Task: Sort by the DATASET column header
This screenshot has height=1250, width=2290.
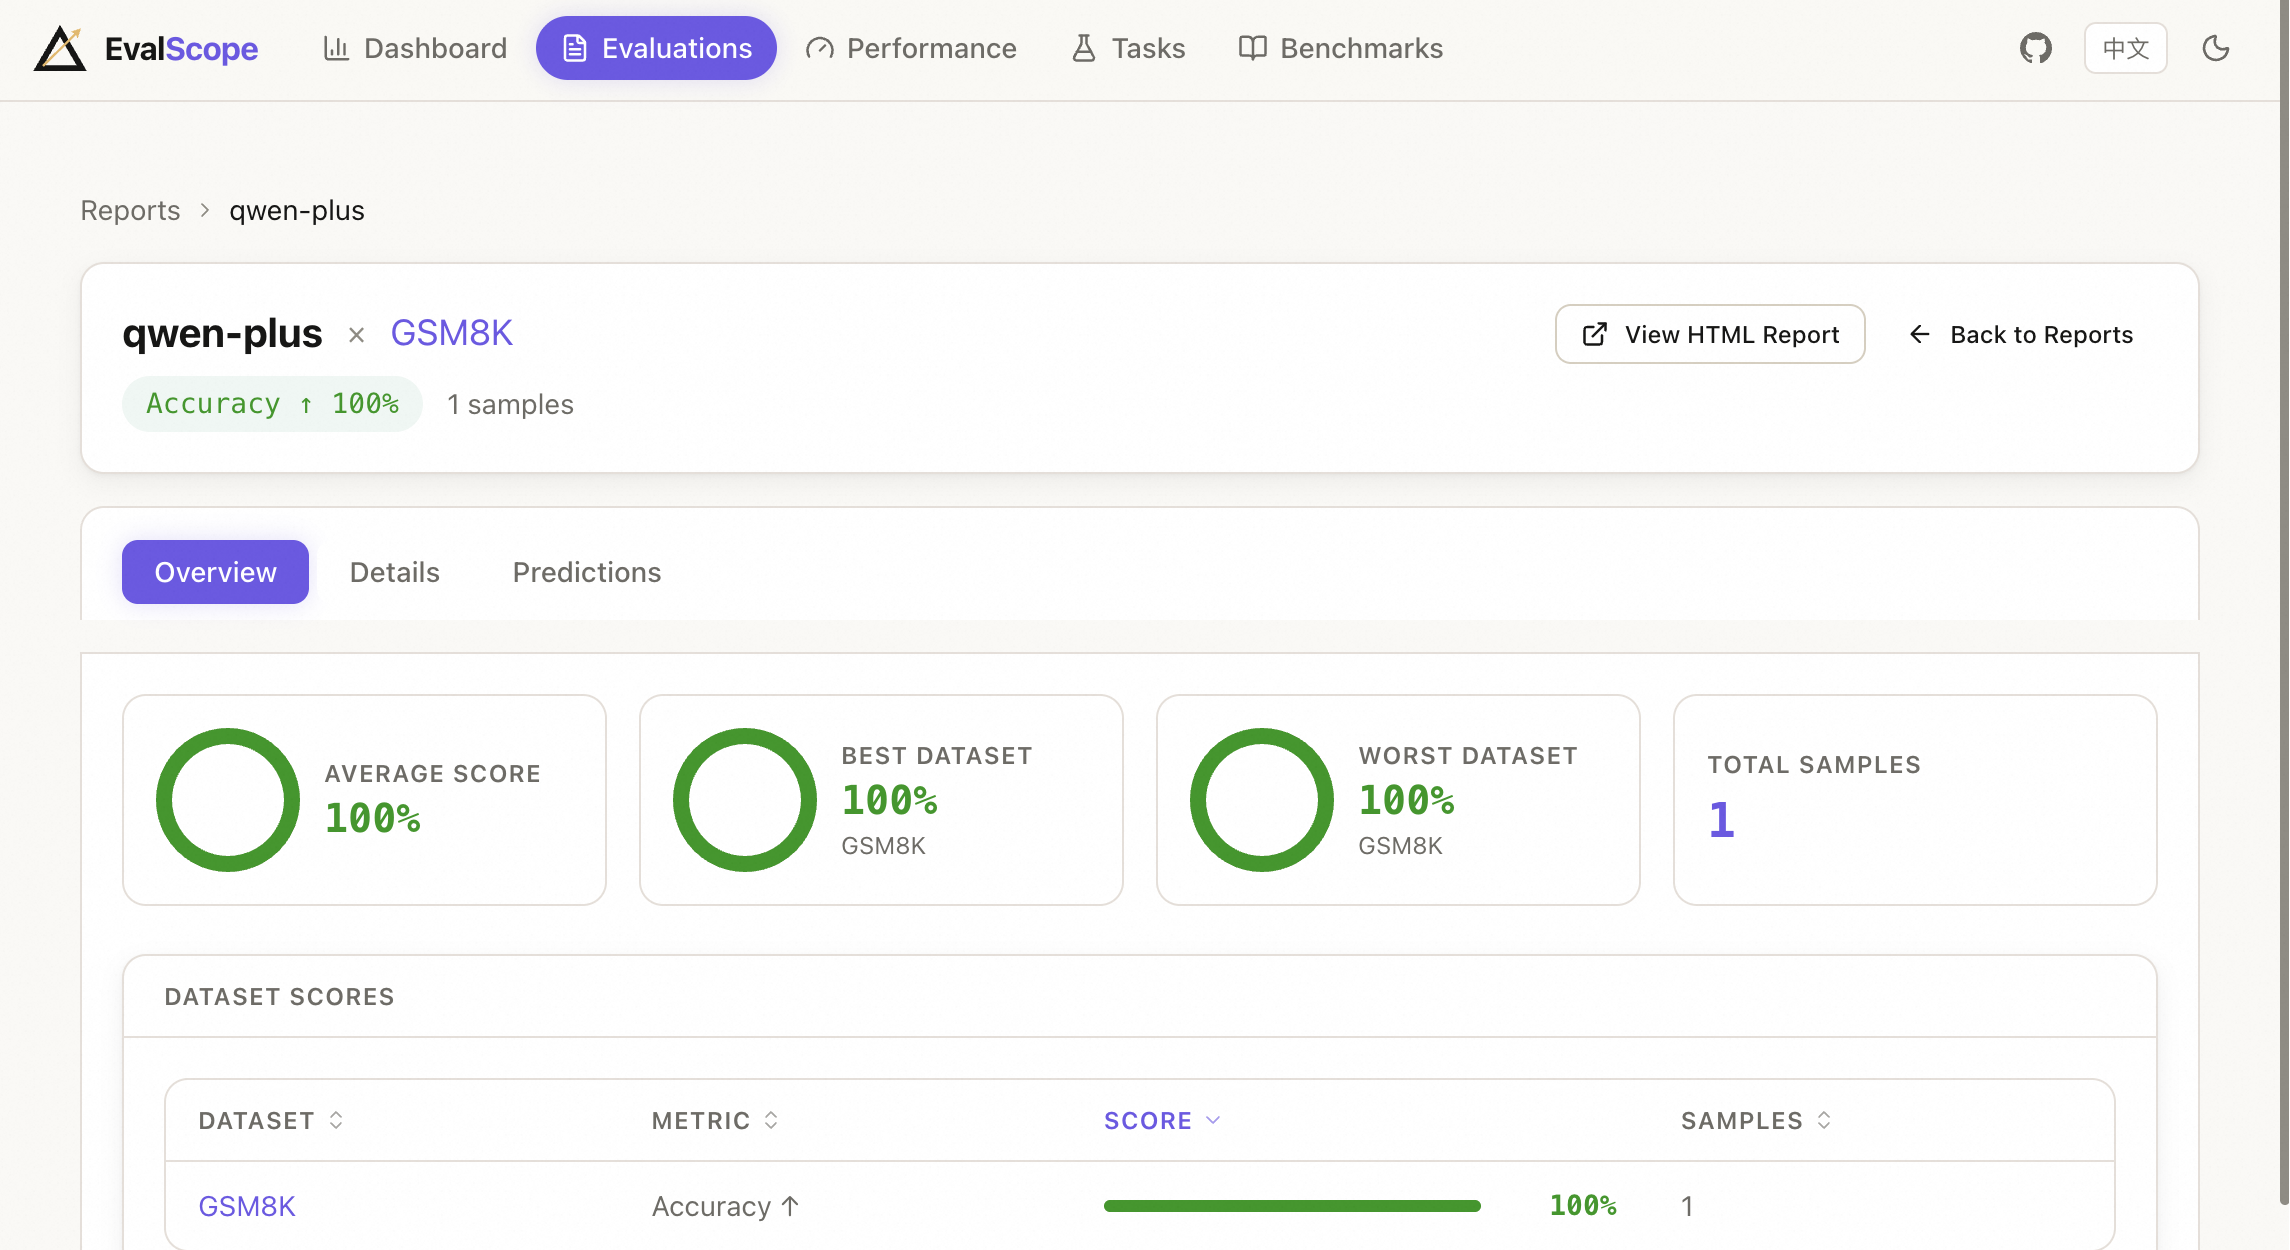Action: point(271,1121)
